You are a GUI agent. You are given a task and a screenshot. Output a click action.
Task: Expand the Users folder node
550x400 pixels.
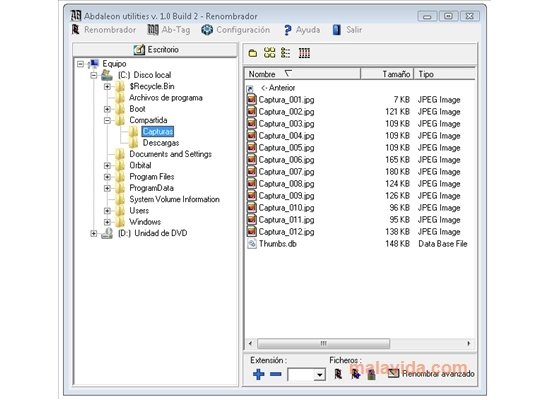[x=107, y=211]
